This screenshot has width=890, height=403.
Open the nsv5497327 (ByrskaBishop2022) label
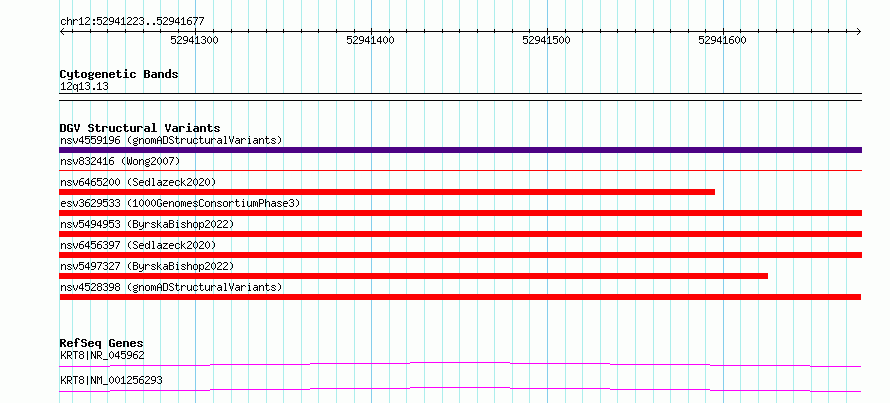pyautogui.click(x=147, y=266)
